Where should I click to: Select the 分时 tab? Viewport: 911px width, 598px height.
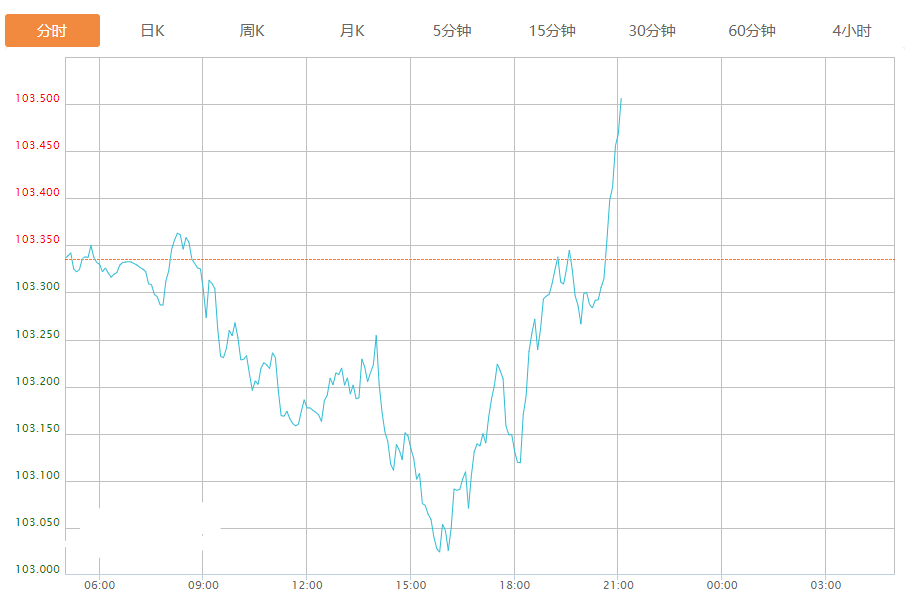pos(52,31)
